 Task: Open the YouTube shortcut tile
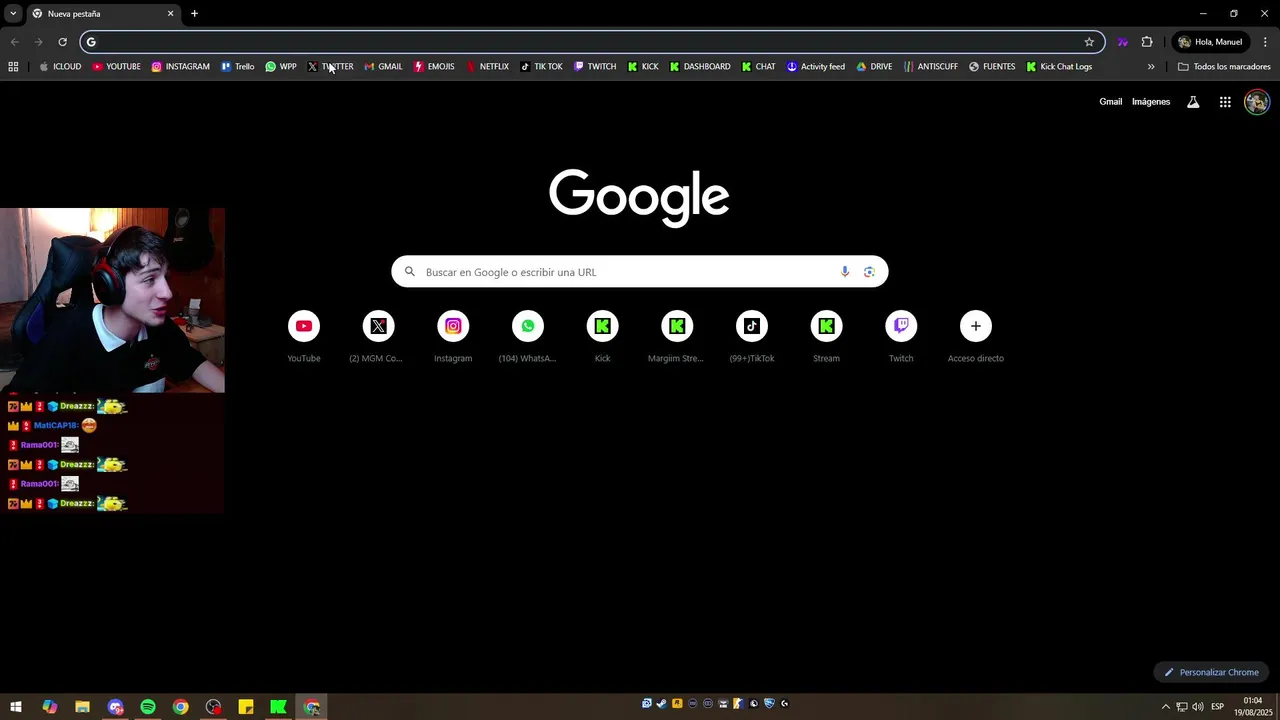point(304,337)
